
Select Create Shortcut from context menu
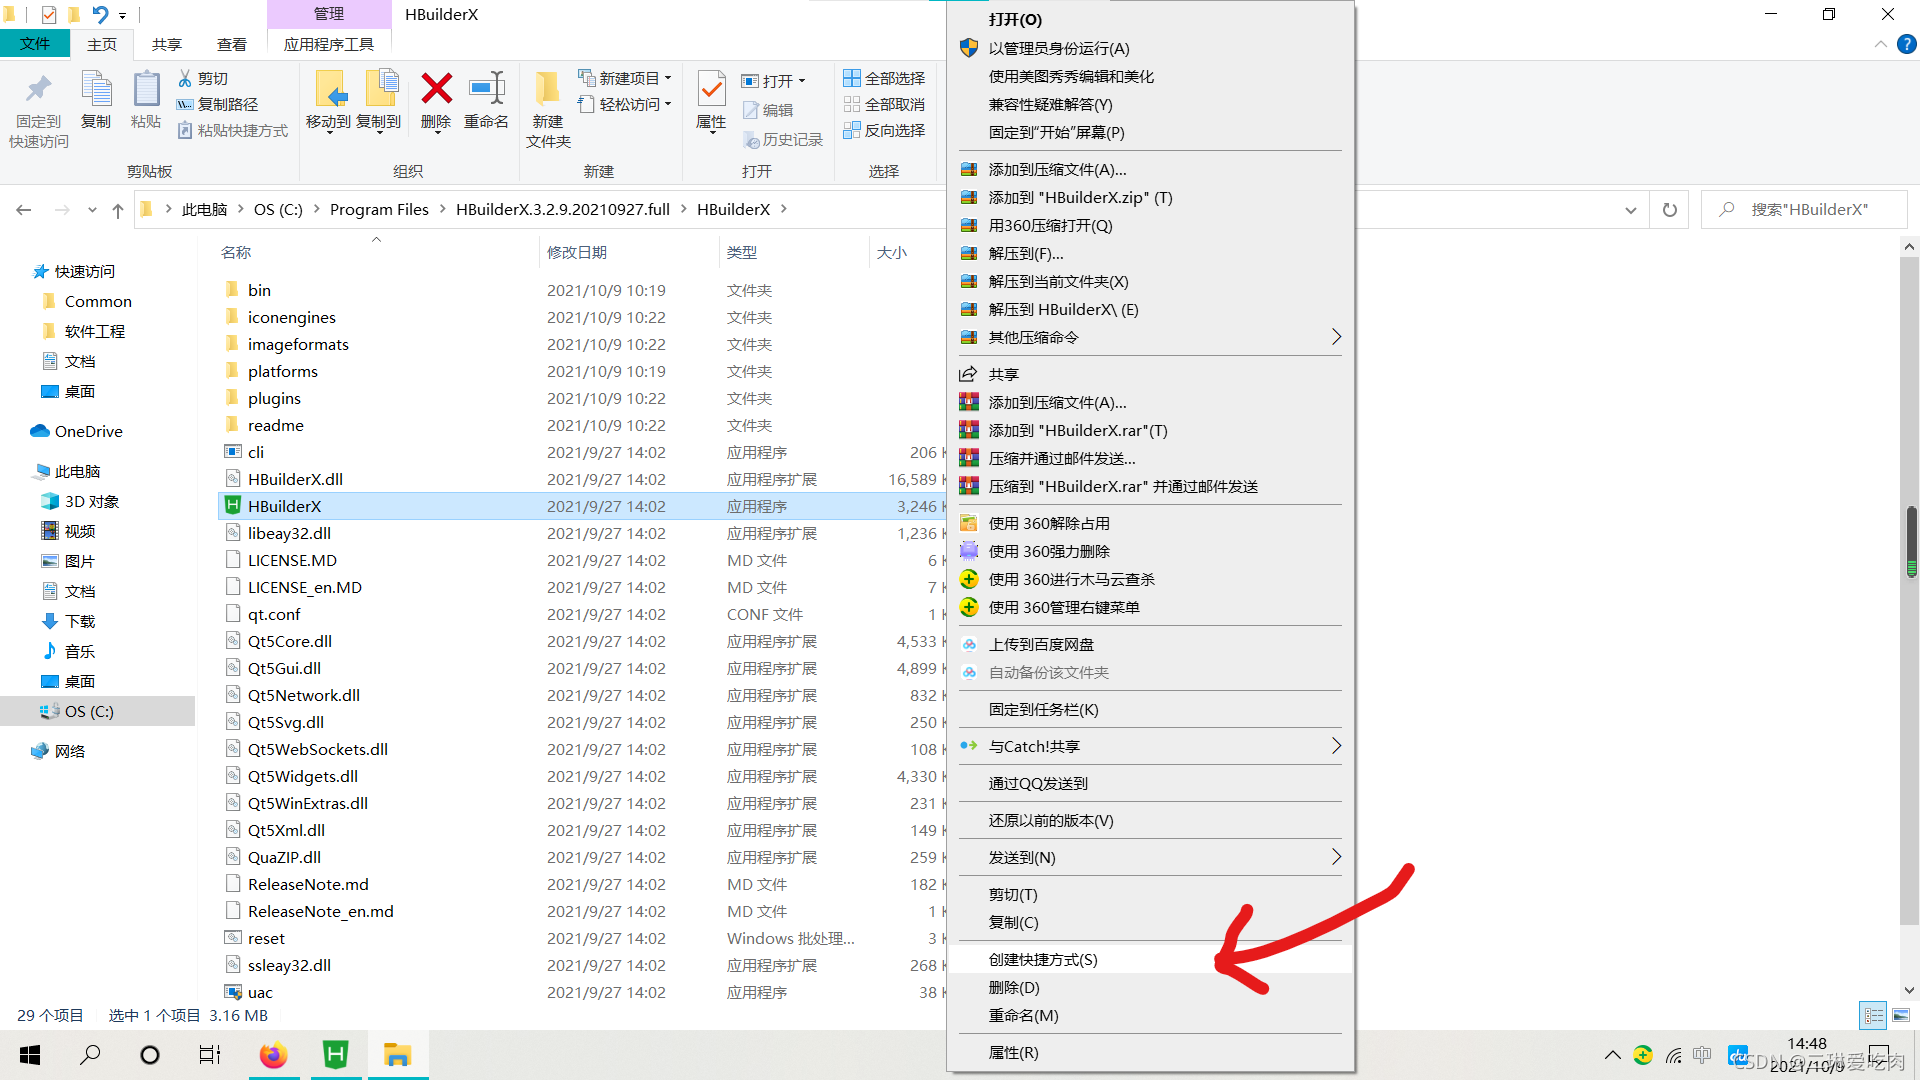pos(1043,959)
